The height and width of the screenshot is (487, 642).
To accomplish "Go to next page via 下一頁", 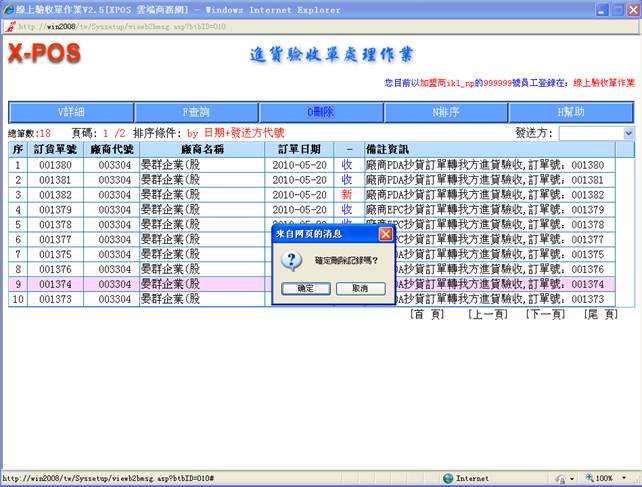I will pos(543,314).
